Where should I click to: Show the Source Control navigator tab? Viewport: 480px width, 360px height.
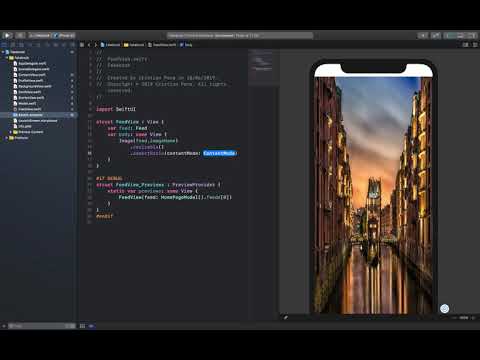(13, 45)
